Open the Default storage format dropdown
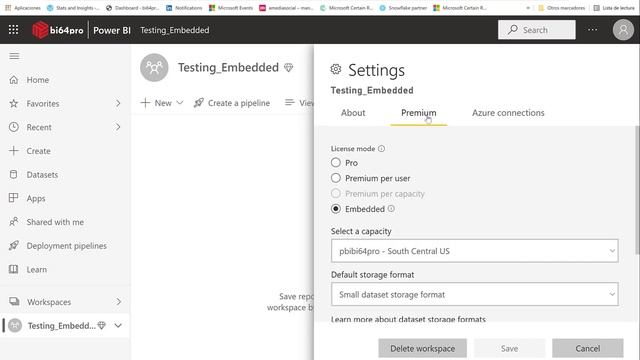The image size is (640, 360). pos(475,294)
